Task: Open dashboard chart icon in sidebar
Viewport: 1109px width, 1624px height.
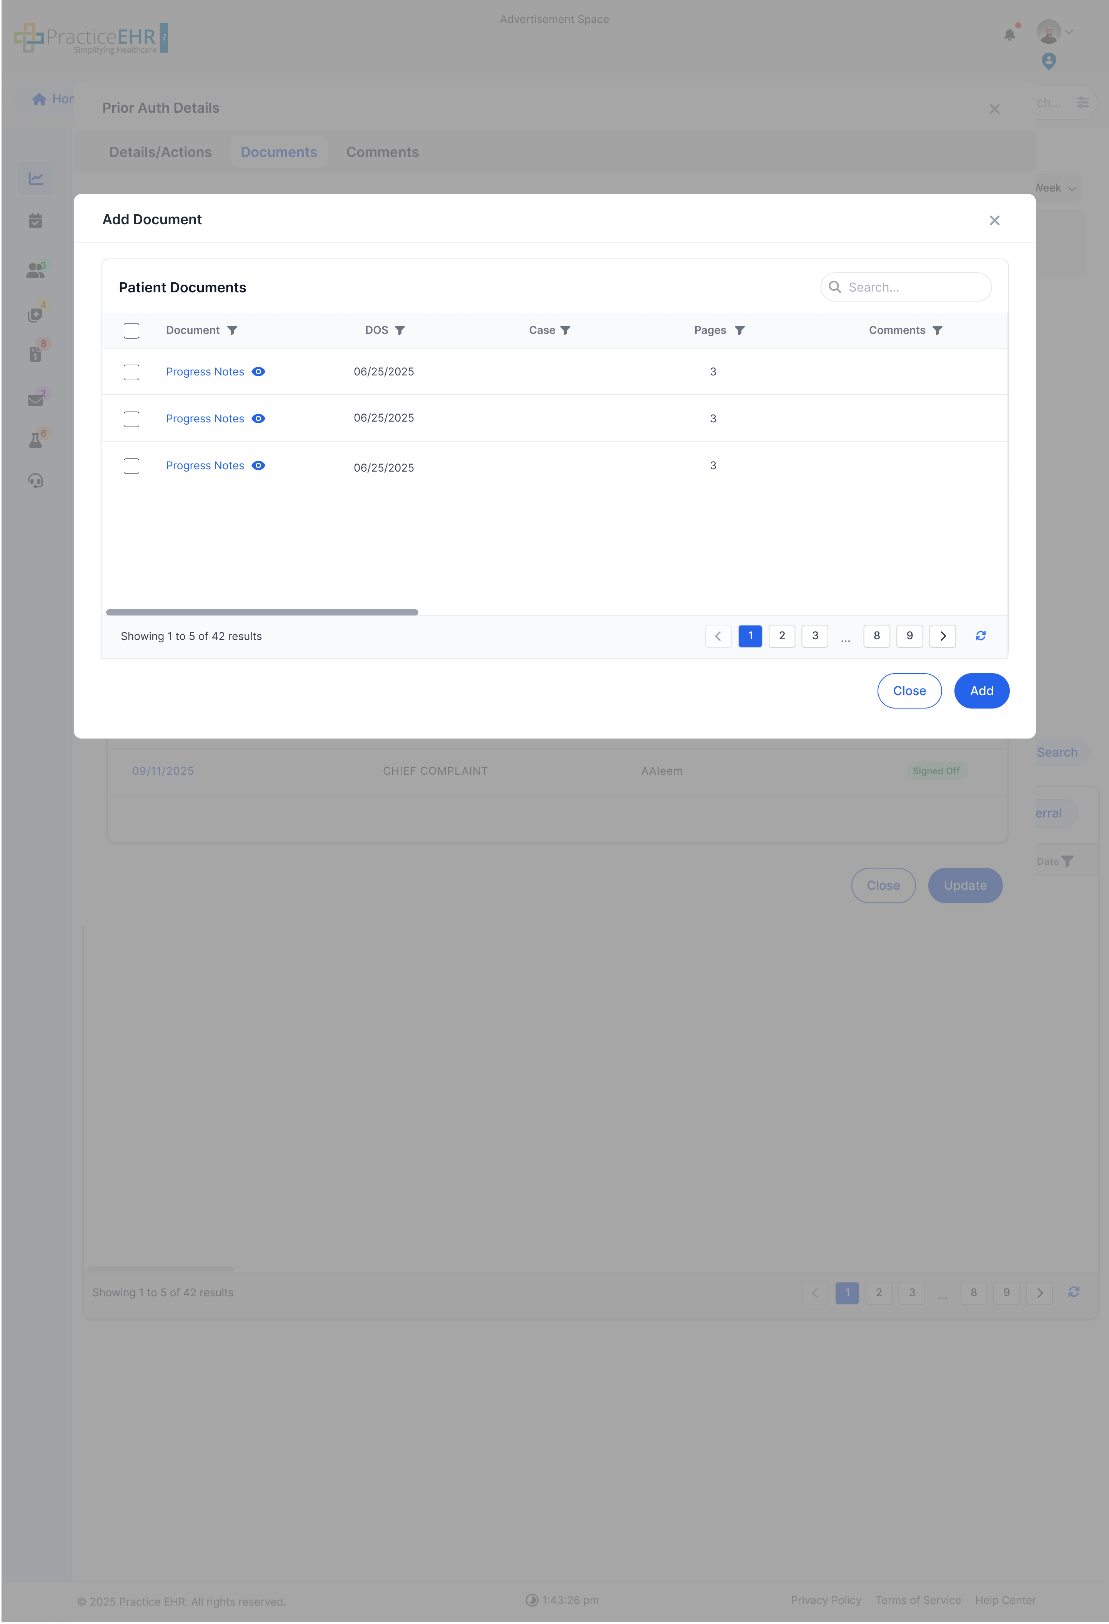Action: coord(36,178)
